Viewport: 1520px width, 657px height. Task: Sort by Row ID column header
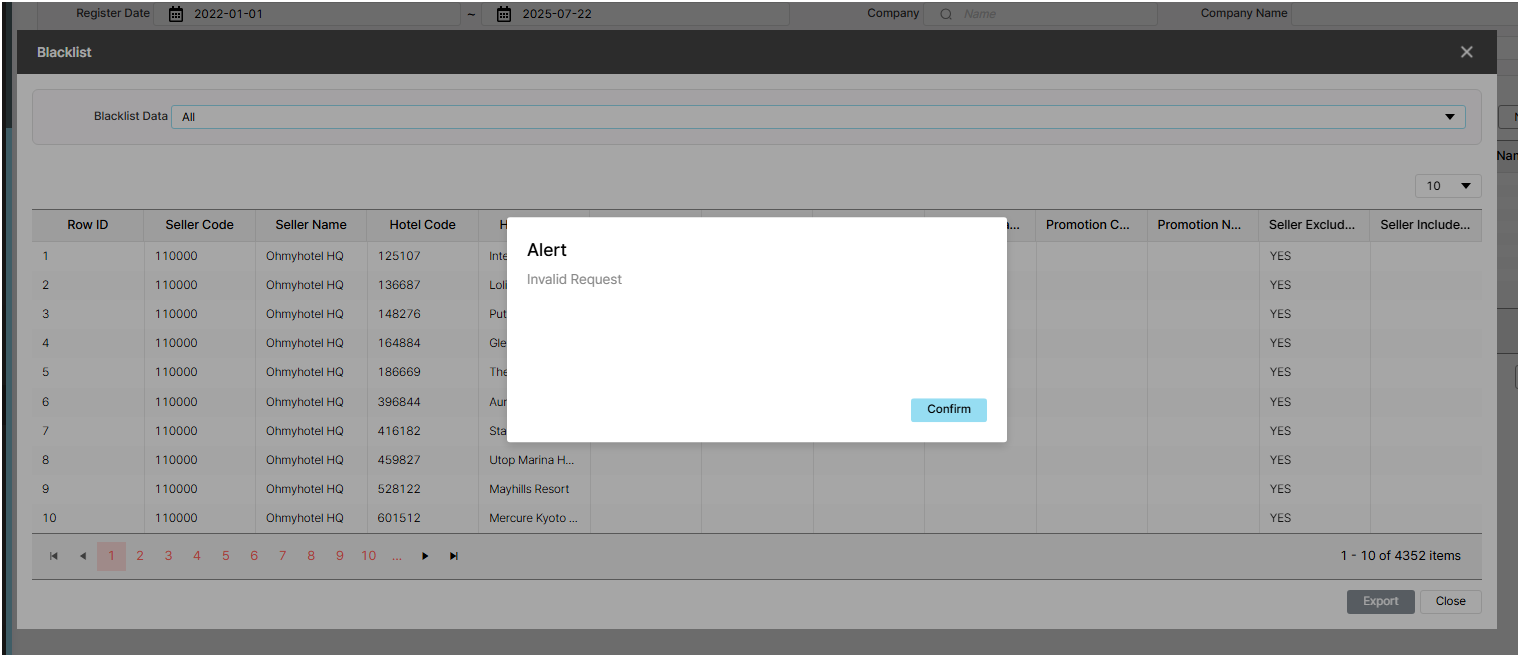click(x=88, y=225)
